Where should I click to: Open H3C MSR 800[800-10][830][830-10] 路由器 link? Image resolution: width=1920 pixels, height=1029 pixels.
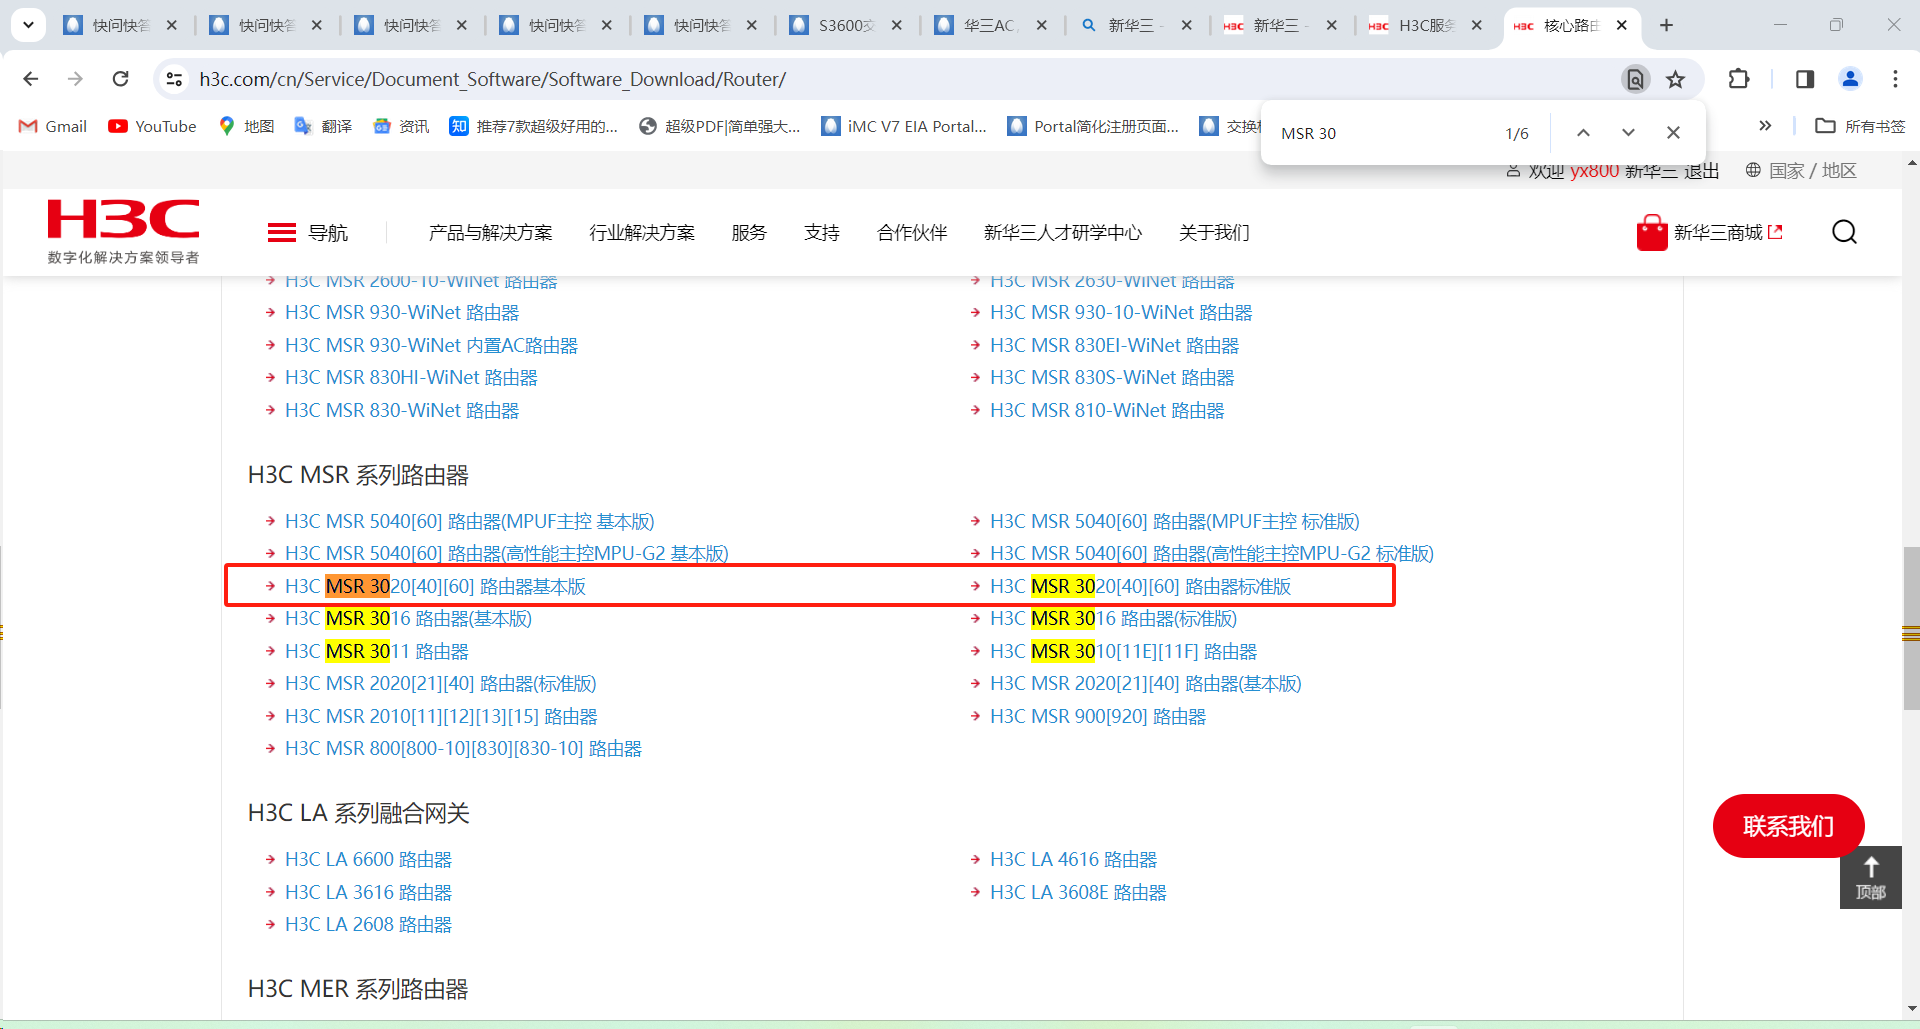coord(463,749)
